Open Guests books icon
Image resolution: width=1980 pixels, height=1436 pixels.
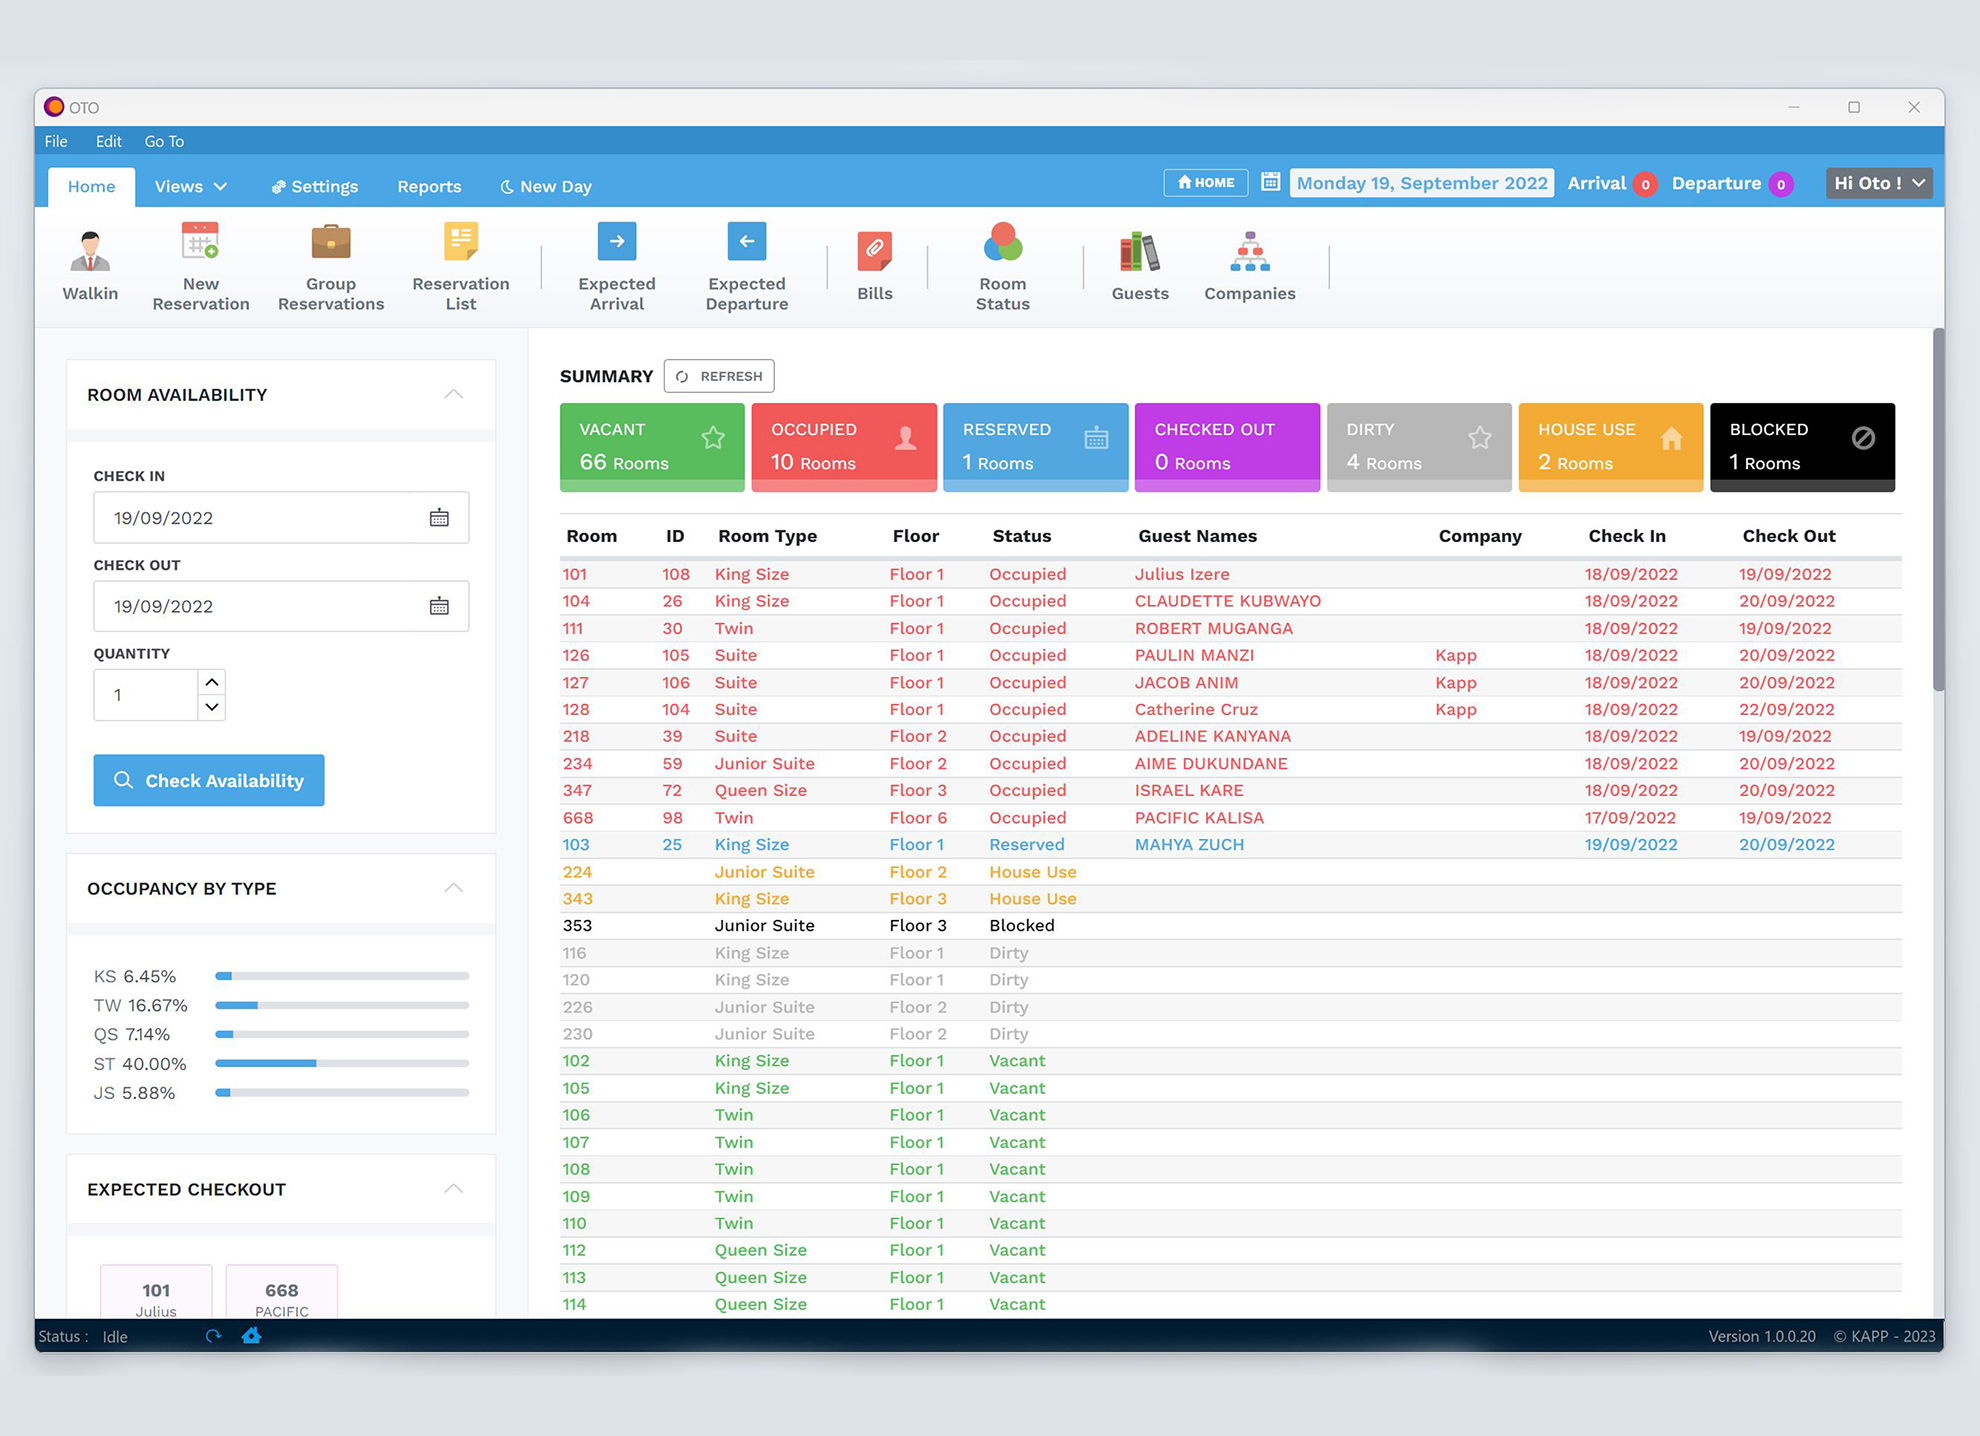tap(1139, 251)
